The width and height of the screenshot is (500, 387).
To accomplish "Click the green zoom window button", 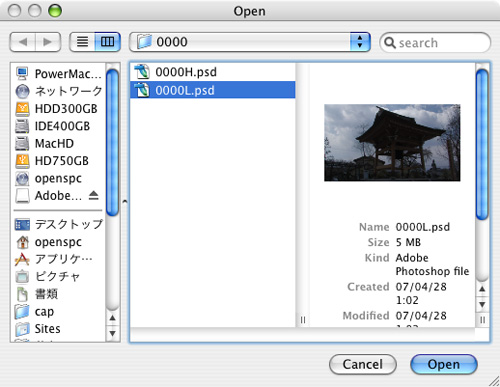I will pos(55,11).
